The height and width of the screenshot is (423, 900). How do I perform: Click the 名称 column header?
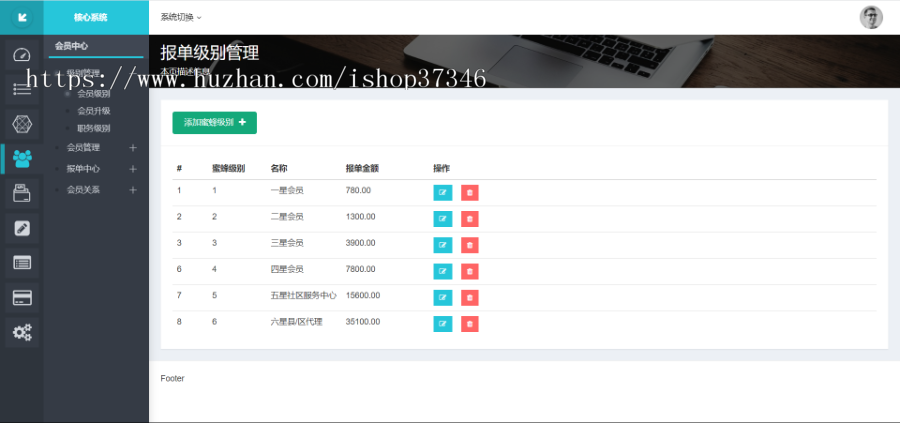point(279,168)
